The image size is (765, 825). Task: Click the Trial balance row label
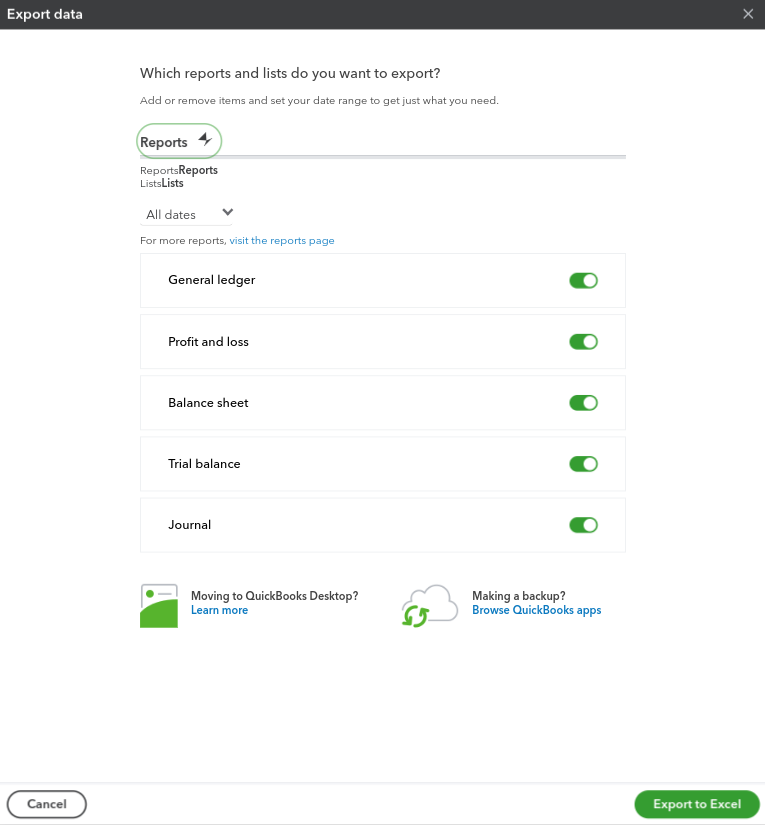click(x=204, y=464)
